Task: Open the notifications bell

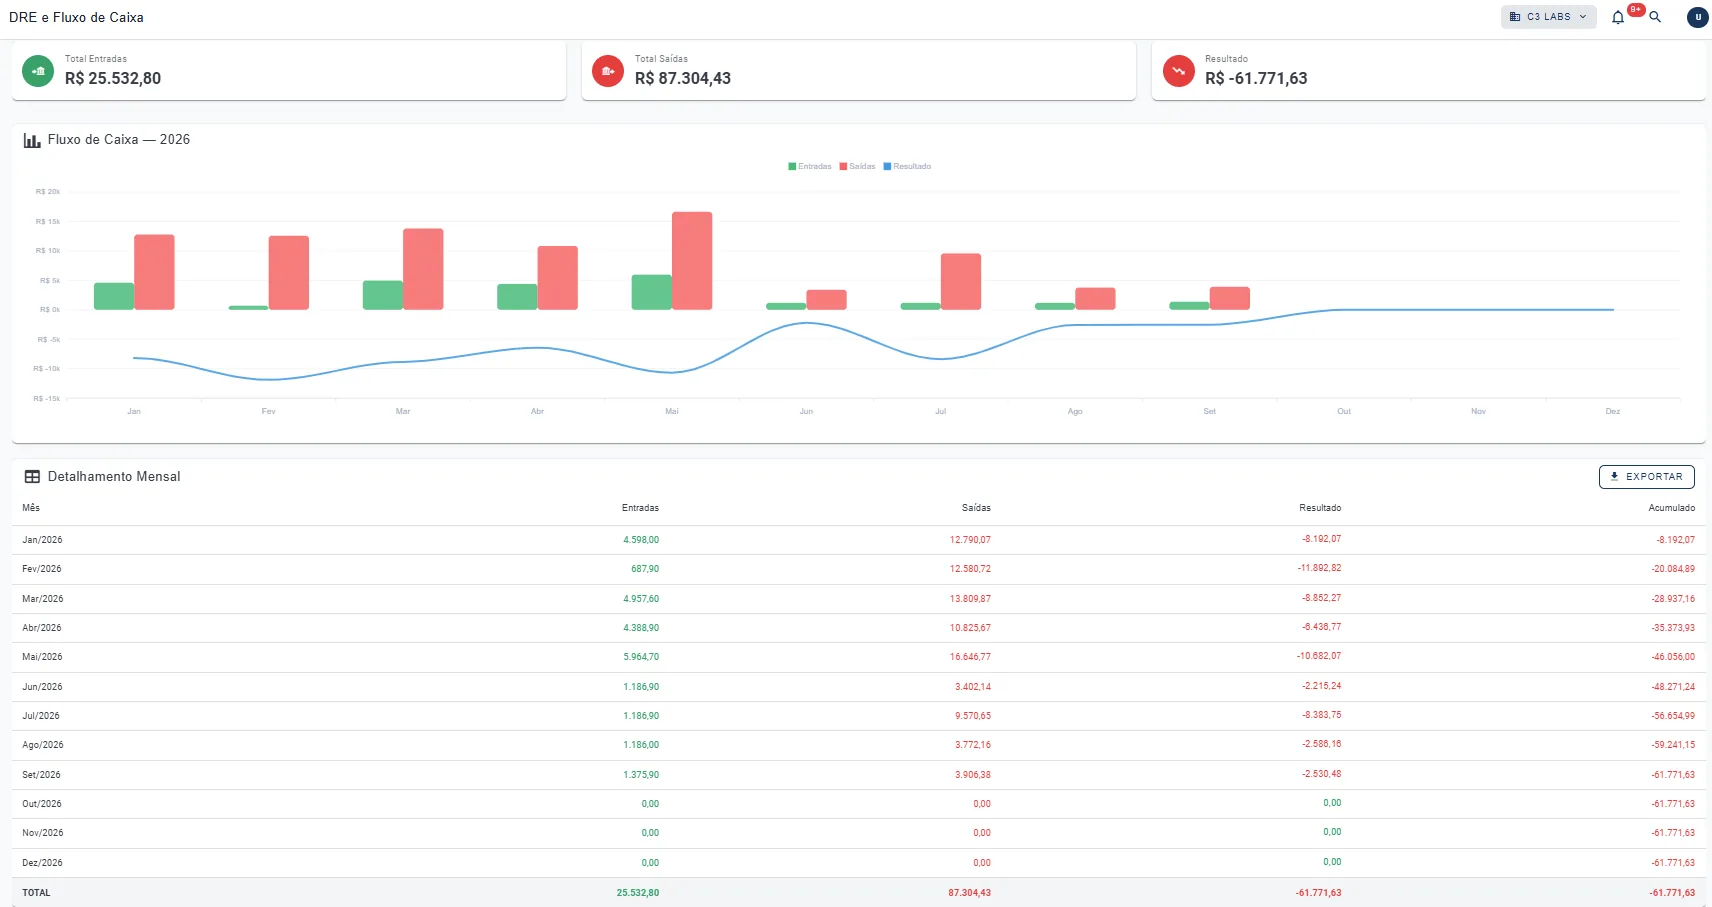Action: click(x=1618, y=17)
